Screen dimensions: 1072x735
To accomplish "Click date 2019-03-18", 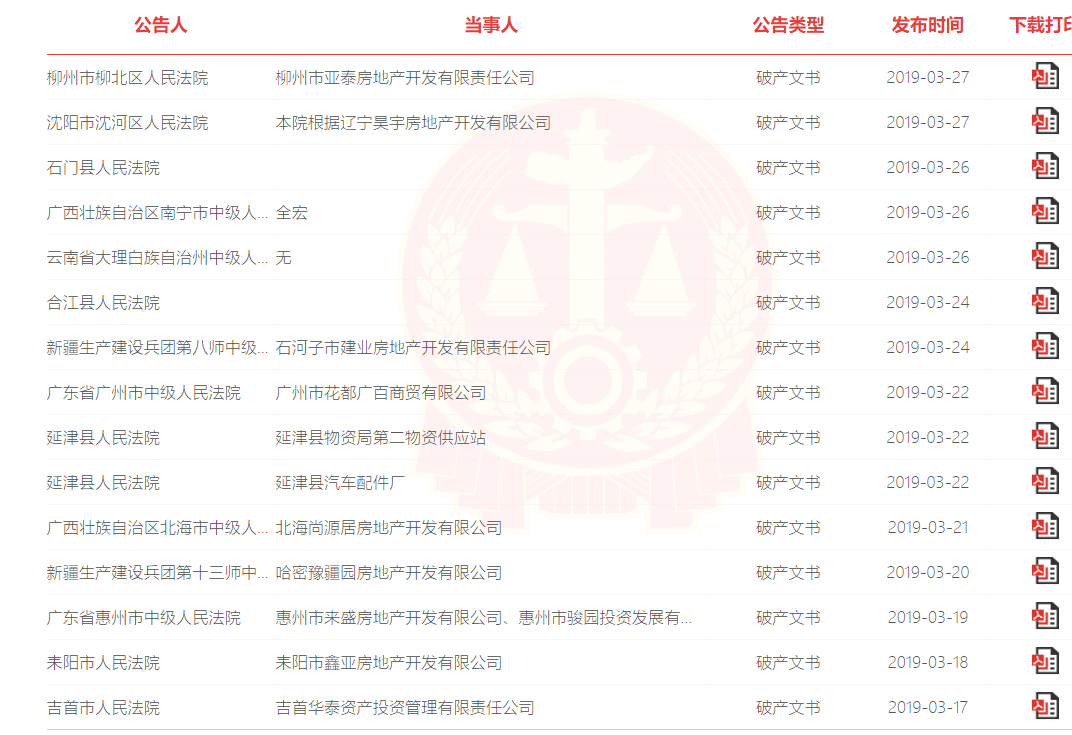I will click(x=928, y=663).
